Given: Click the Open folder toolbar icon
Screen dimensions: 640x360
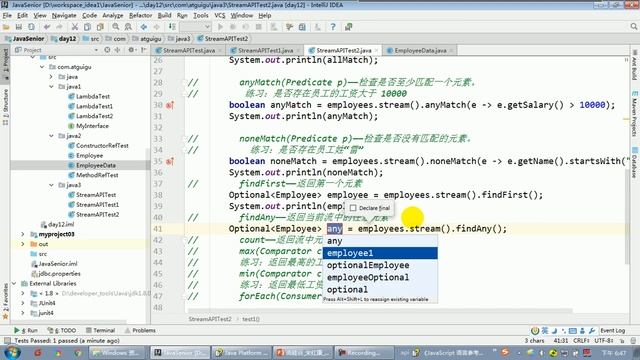Looking at the screenshot, I should point(6,27).
